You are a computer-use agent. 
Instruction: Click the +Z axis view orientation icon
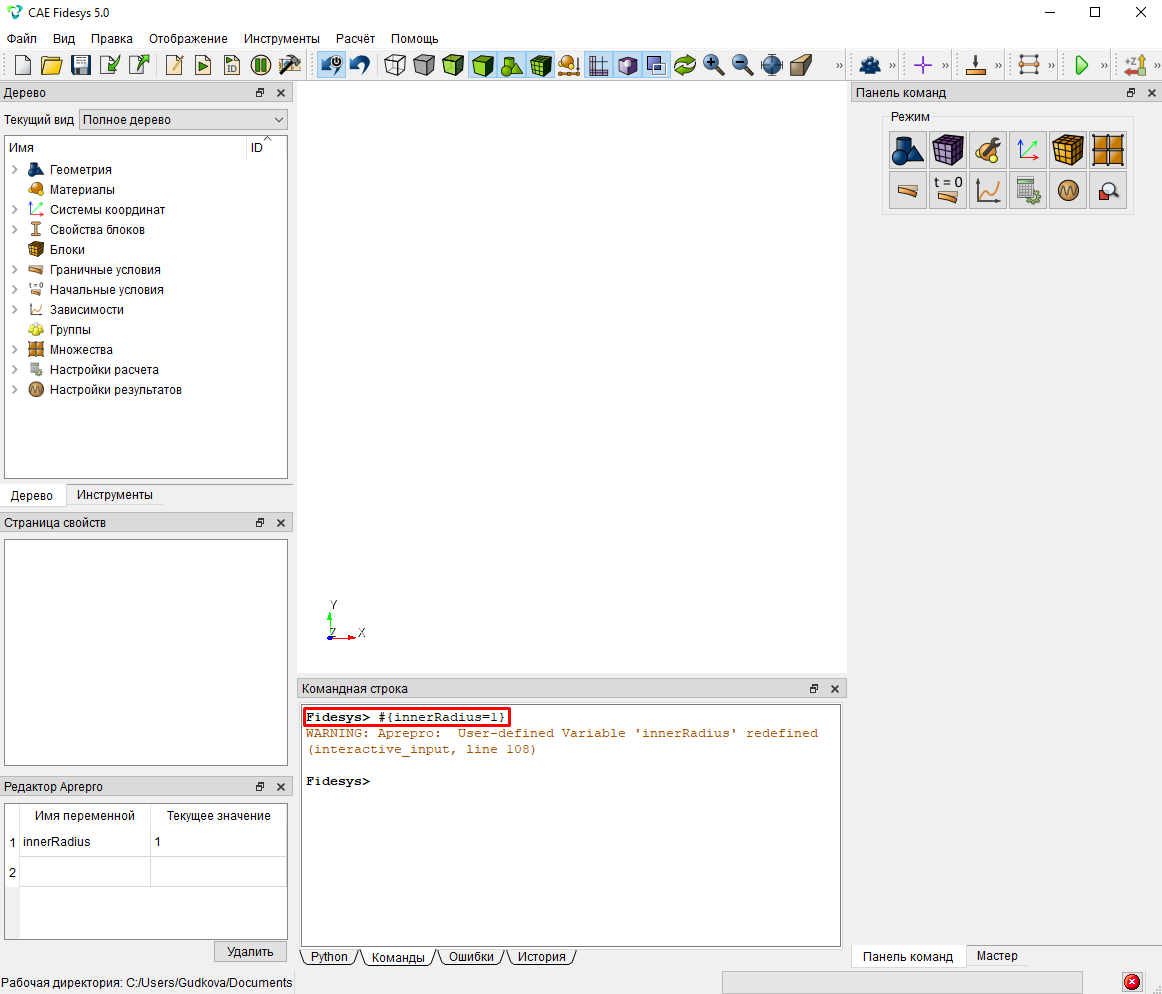point(1135,65)
